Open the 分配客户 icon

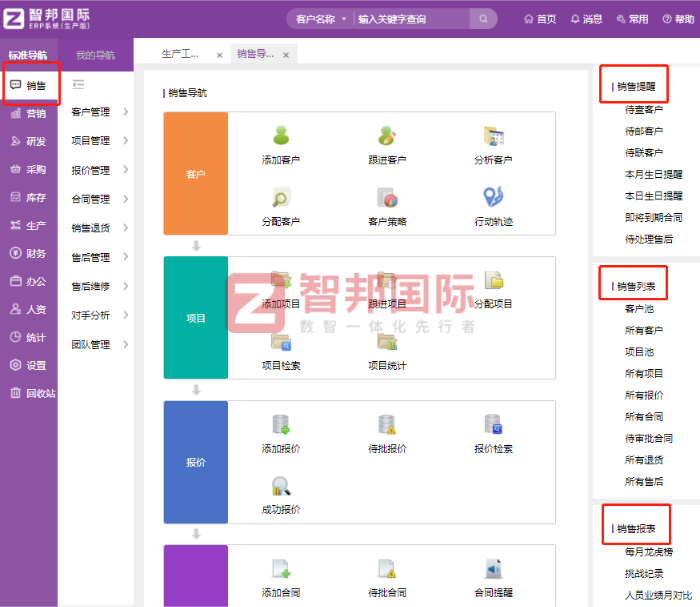(x=281, y=197)
